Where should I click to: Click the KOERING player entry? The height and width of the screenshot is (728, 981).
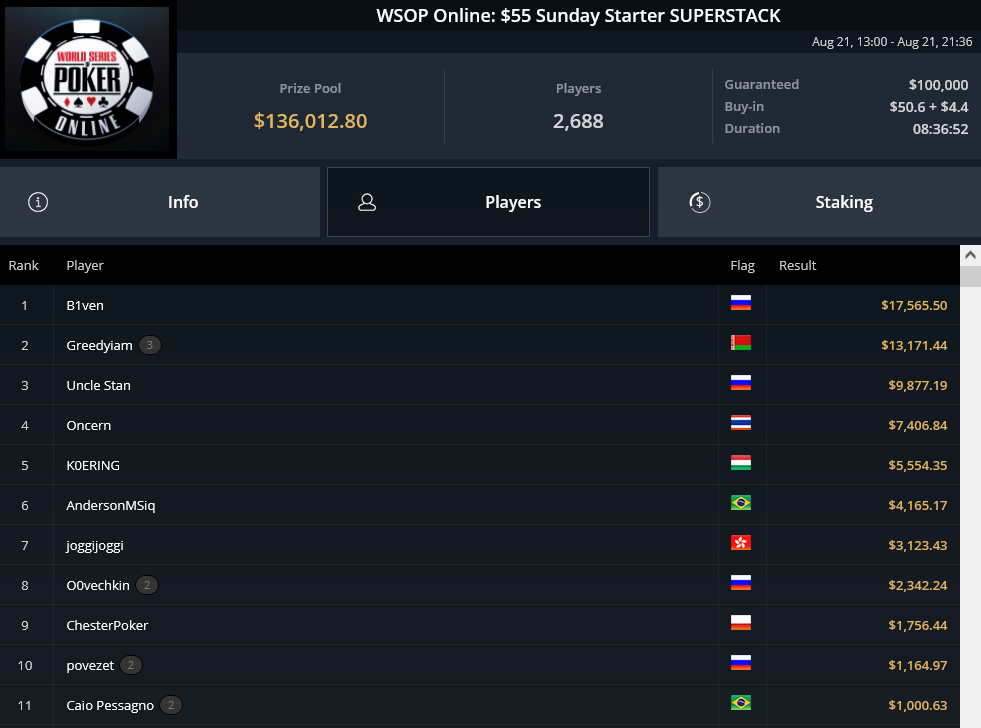coord(93,465)
